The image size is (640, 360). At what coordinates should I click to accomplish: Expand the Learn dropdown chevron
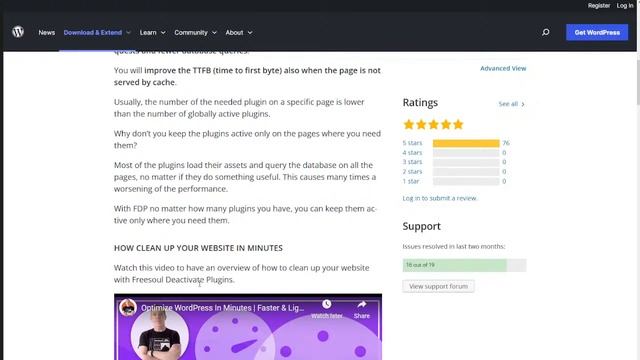(163, 33)
